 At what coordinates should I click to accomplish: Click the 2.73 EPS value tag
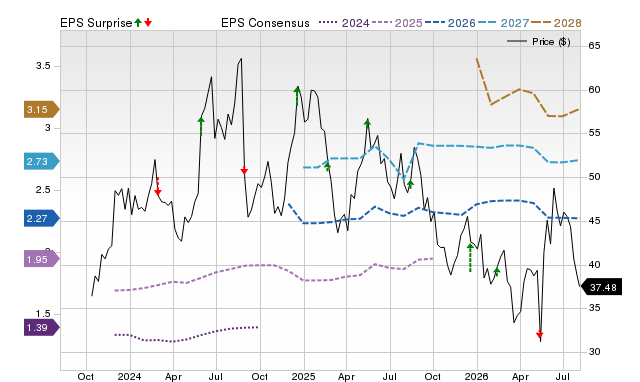point(41,161)
